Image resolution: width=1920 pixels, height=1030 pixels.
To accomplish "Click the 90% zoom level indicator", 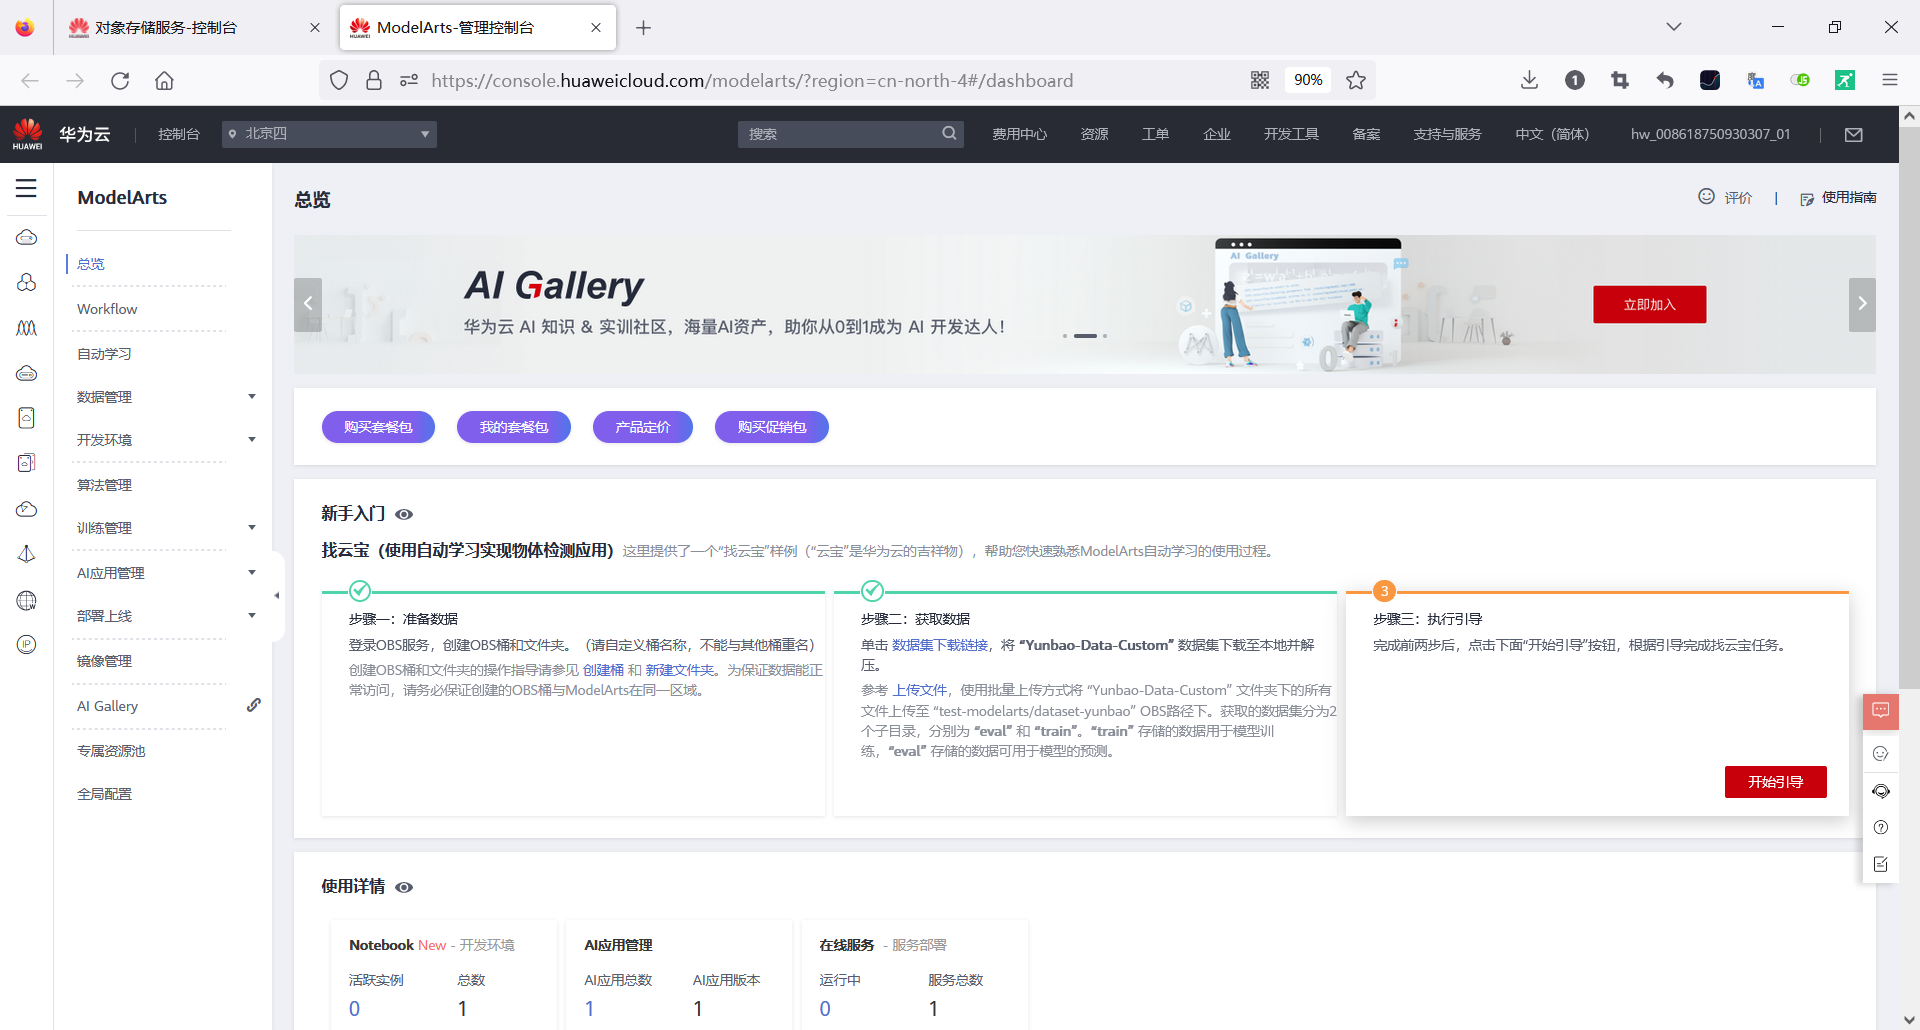I will (x=1308, y=80).
